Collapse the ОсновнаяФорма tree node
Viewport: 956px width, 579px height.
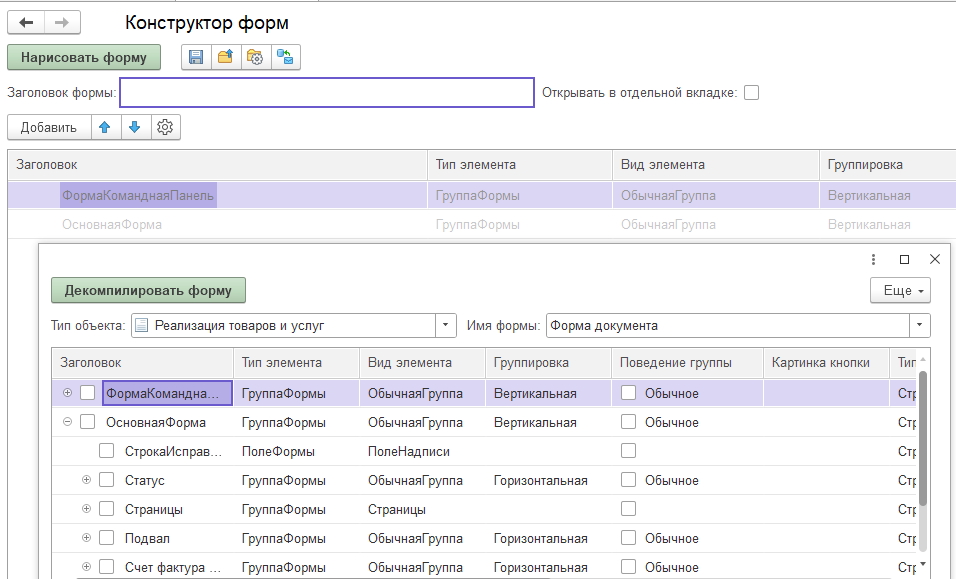[67, 422]
